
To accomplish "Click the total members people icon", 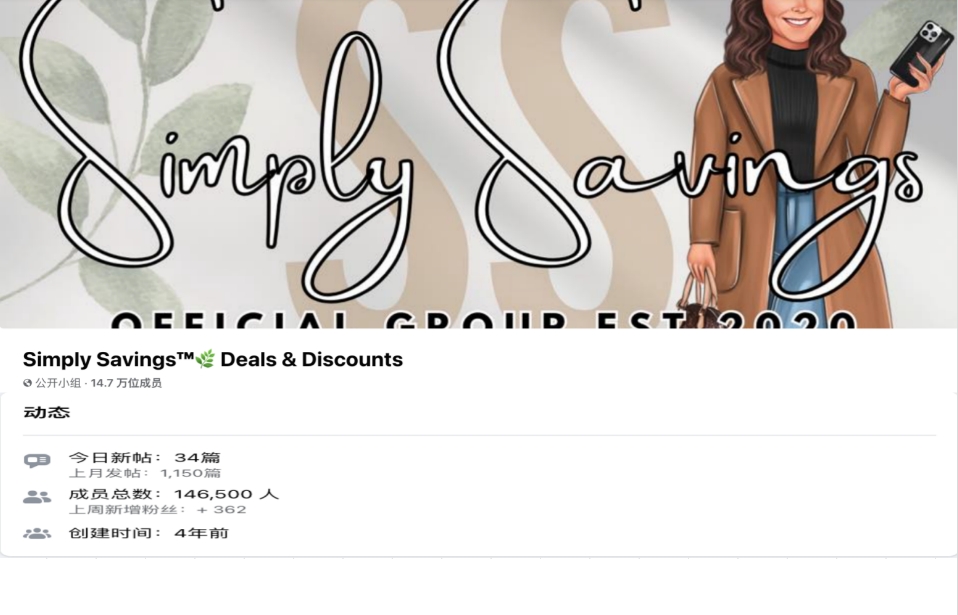I will tap(37, 497).
